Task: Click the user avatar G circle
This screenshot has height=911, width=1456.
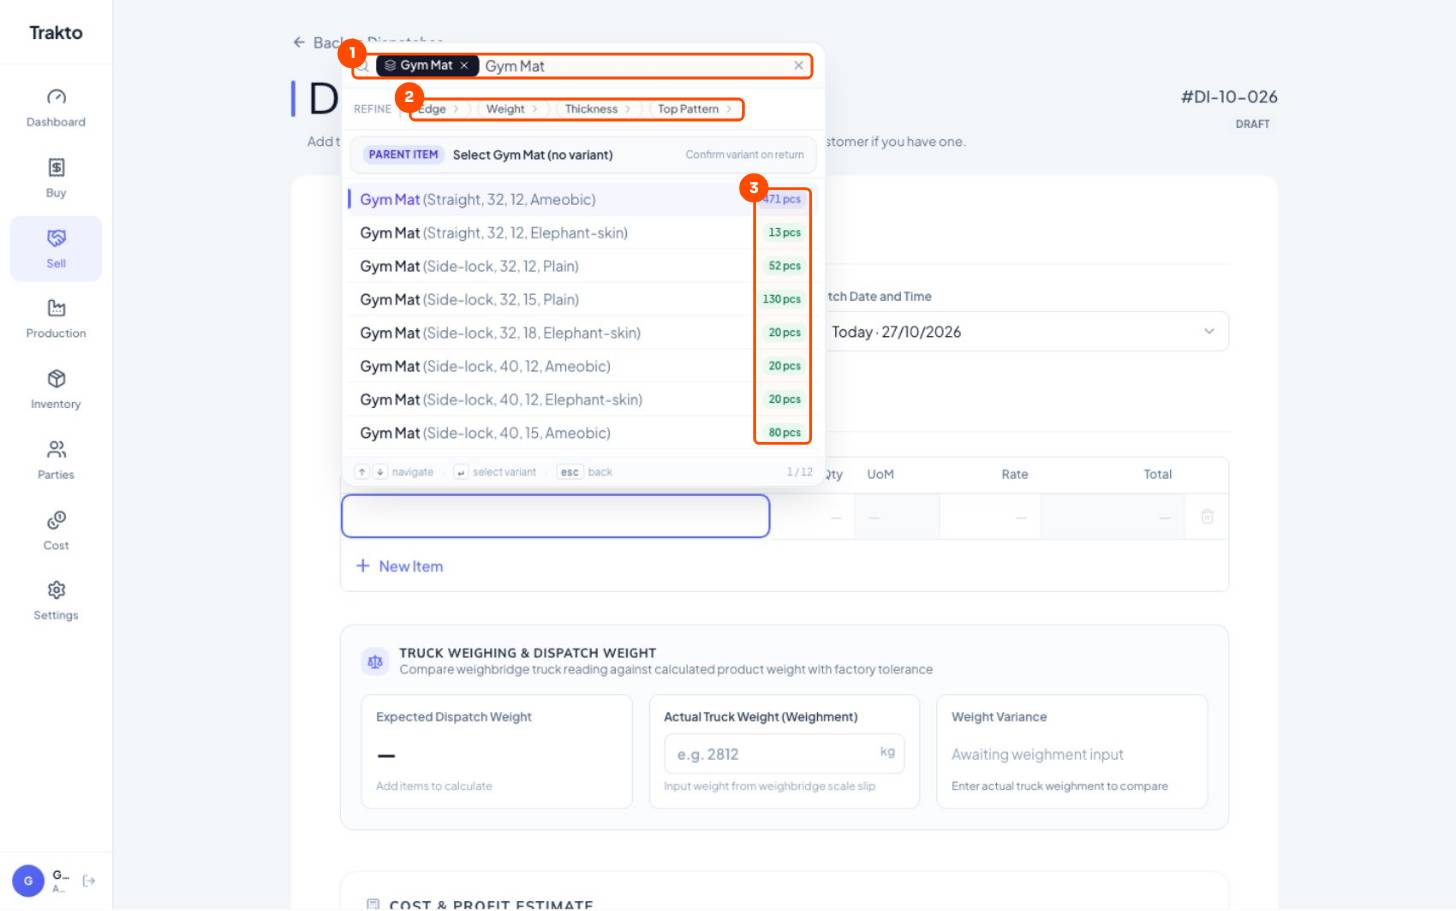Action: [28, 881]
